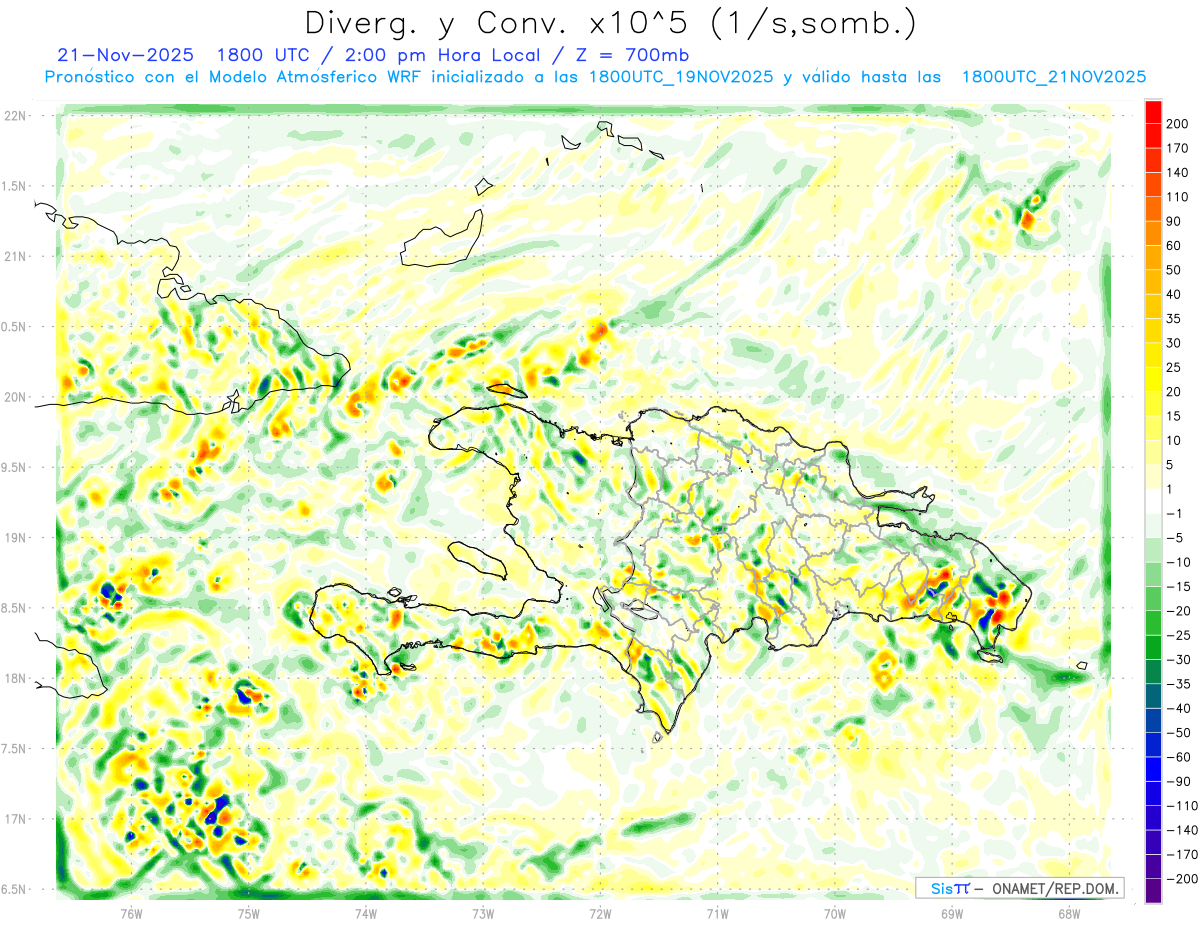
Task: Click the "0.5N" latitude label
Action: (14, 327)
